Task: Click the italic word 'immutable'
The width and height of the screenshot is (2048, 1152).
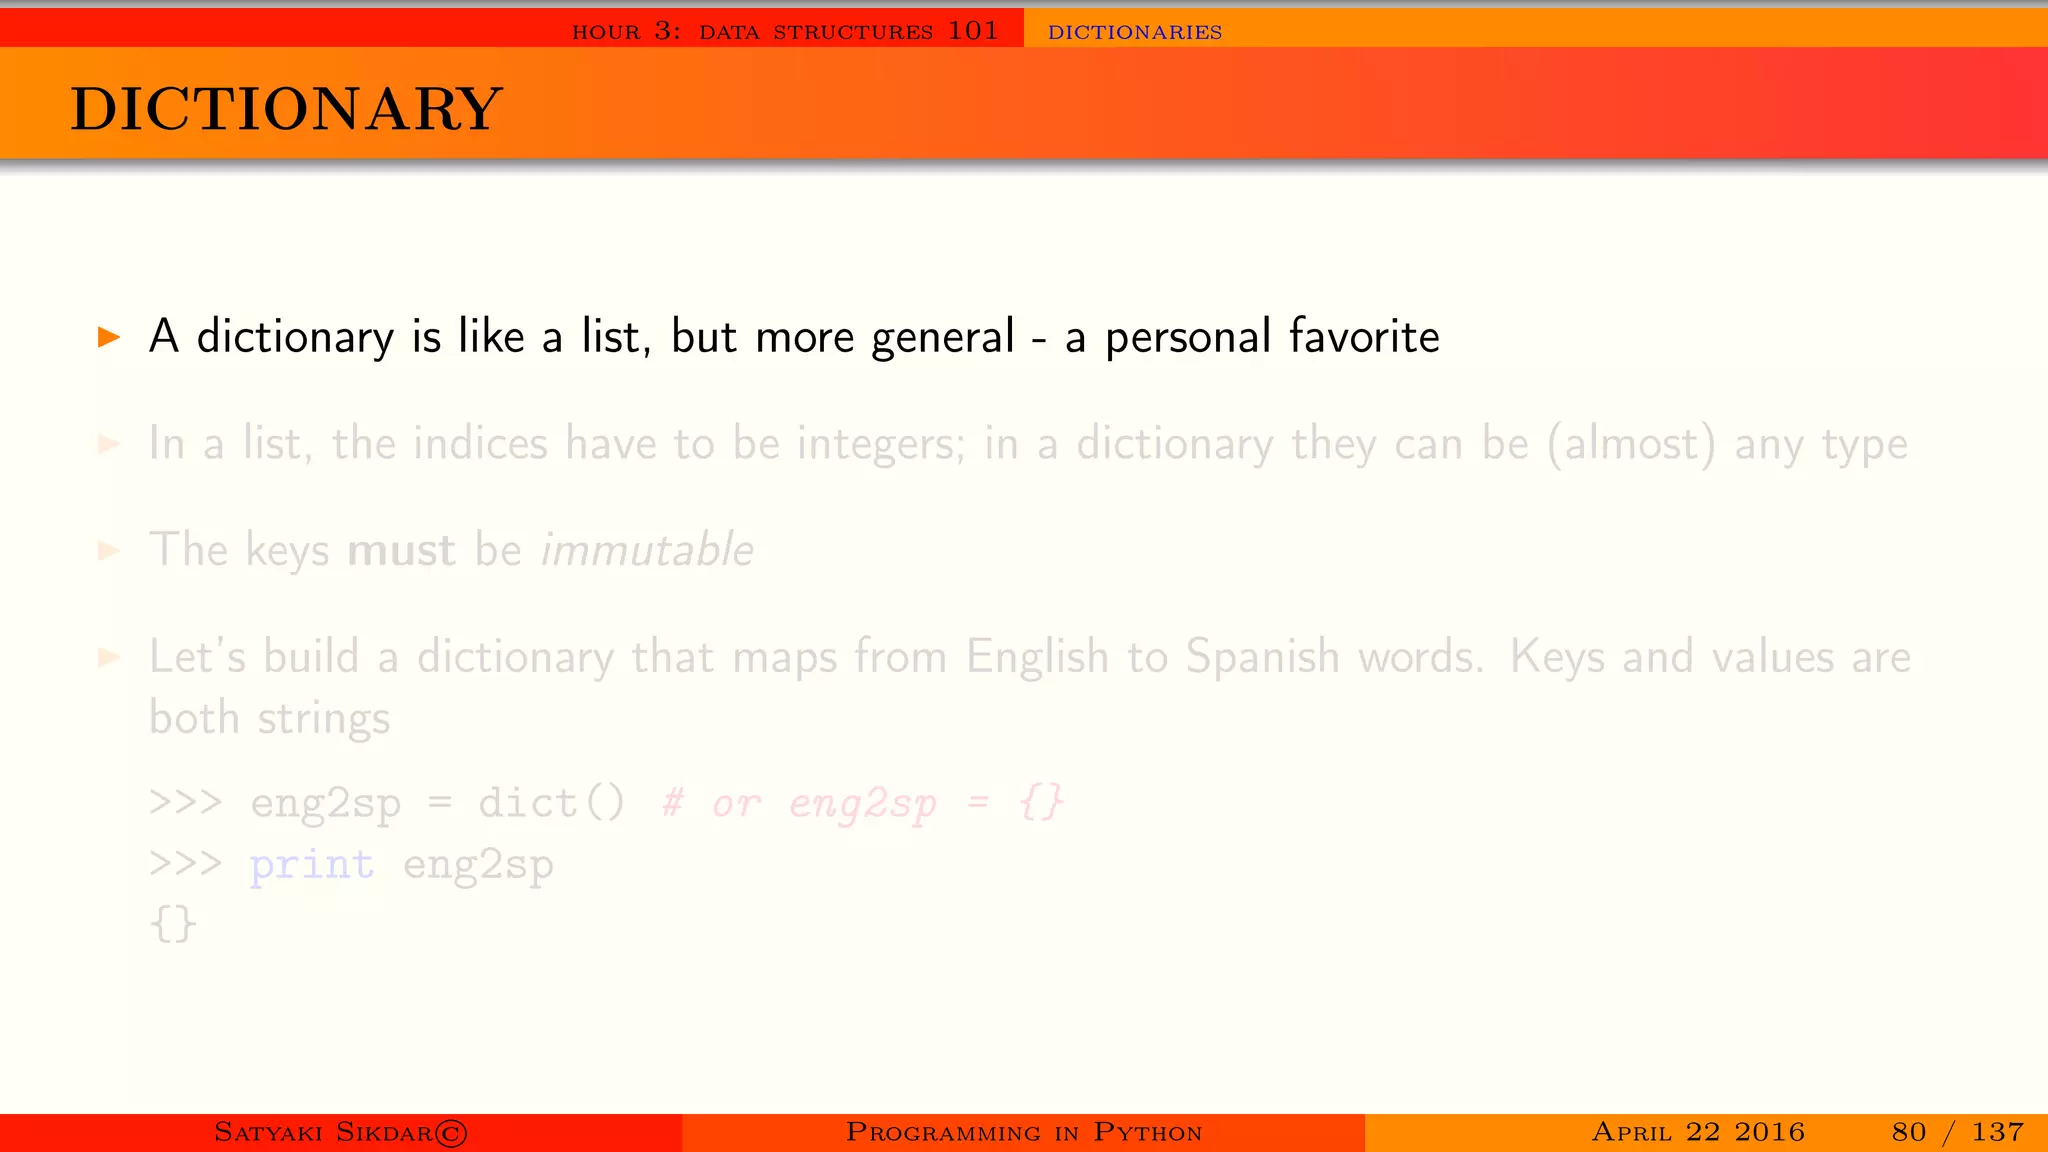Action: point(647,550)
